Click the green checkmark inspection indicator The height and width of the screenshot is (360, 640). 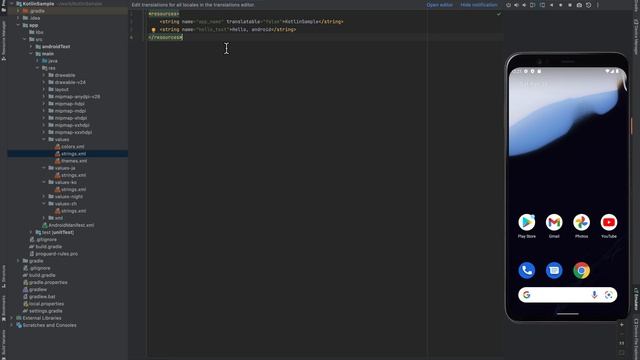[498, 14]
